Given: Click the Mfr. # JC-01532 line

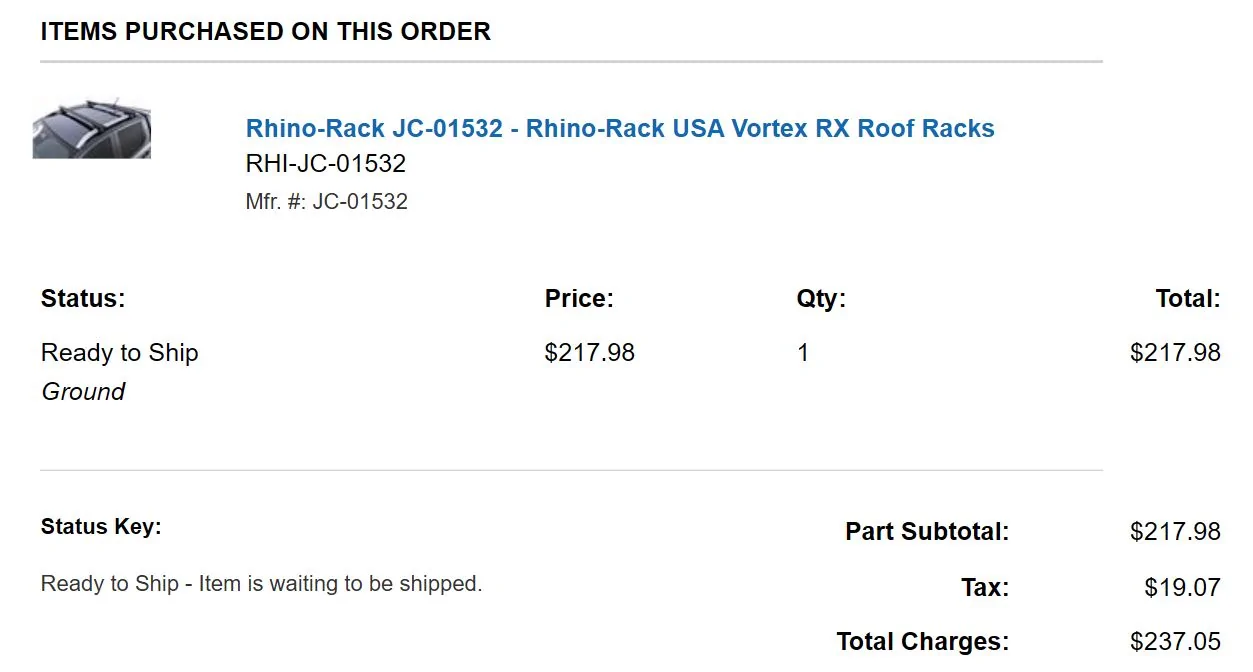Looking at the screenshot, I should [327, 201].
